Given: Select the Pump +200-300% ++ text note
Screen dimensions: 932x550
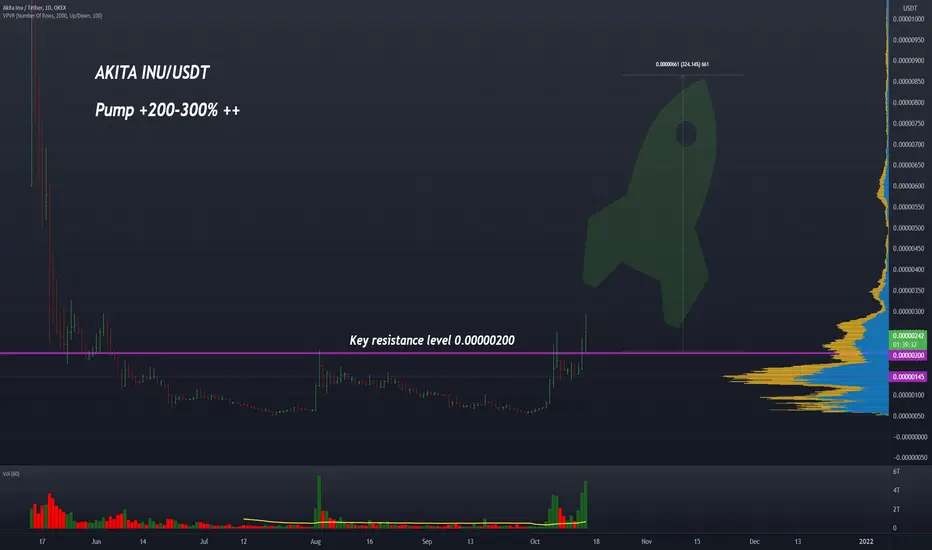Looking at the screenshot, I should coord(168,110).
